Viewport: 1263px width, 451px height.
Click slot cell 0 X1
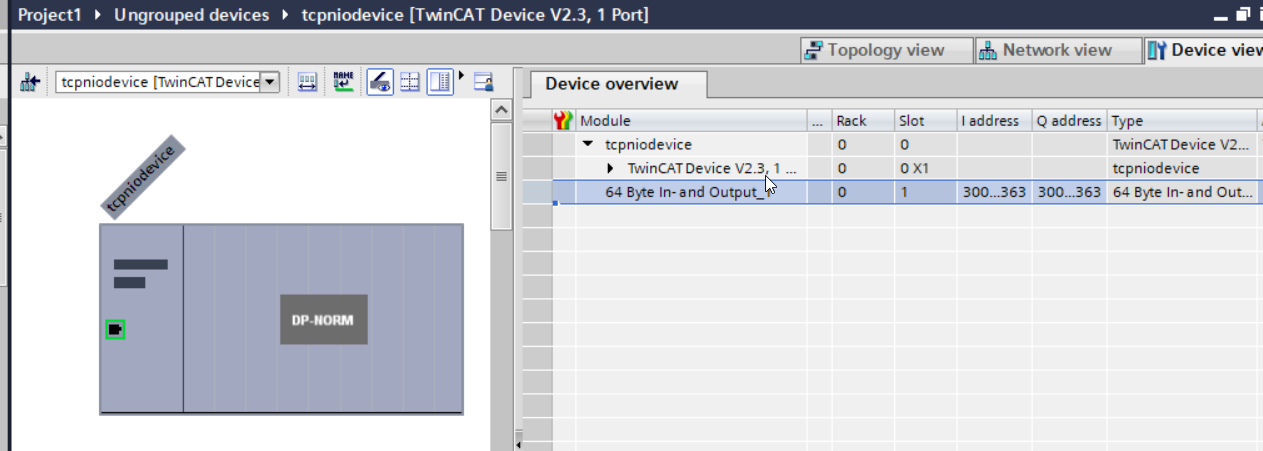(x=925, y=168)
